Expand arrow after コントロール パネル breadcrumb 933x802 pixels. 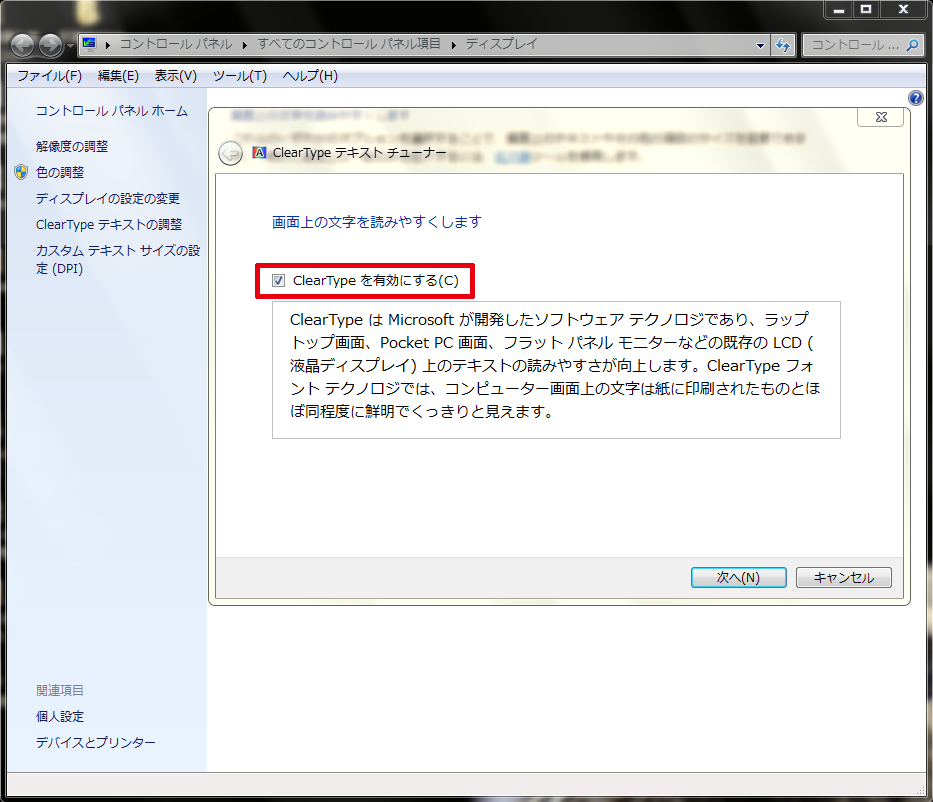(x=245, y=45)
